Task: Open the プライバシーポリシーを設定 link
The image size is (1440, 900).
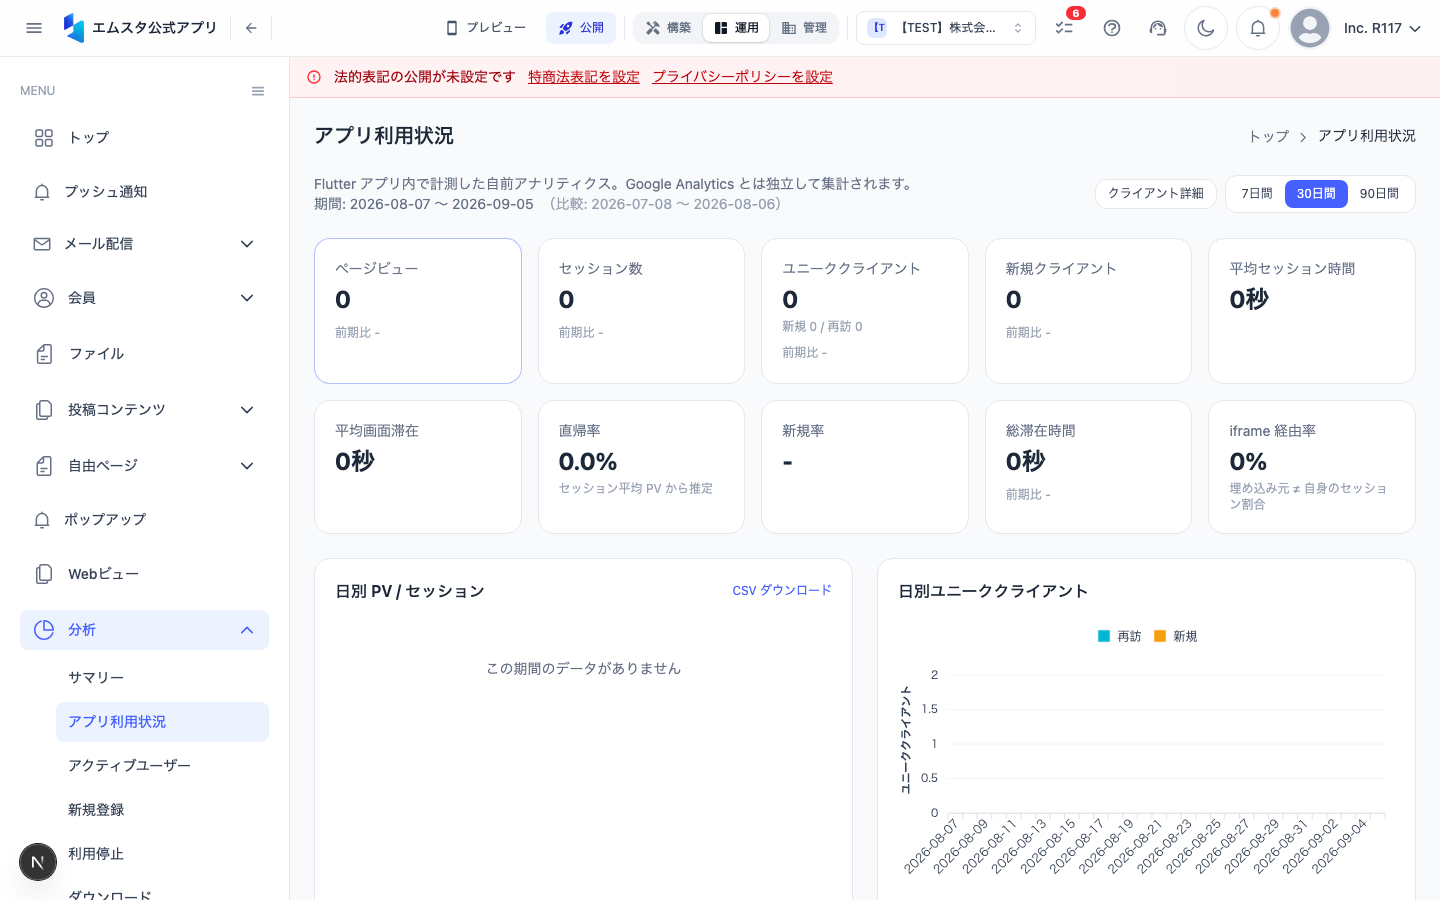Action: 742,77
